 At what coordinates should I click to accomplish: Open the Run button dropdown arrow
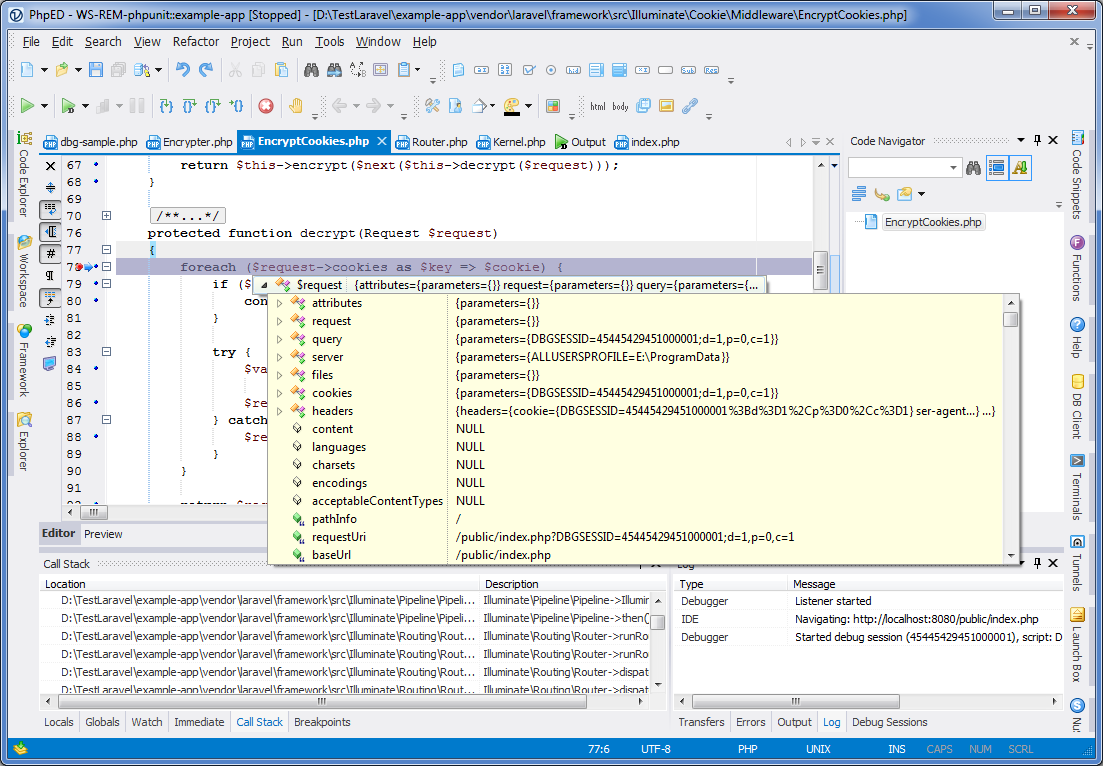pos(44,106)
